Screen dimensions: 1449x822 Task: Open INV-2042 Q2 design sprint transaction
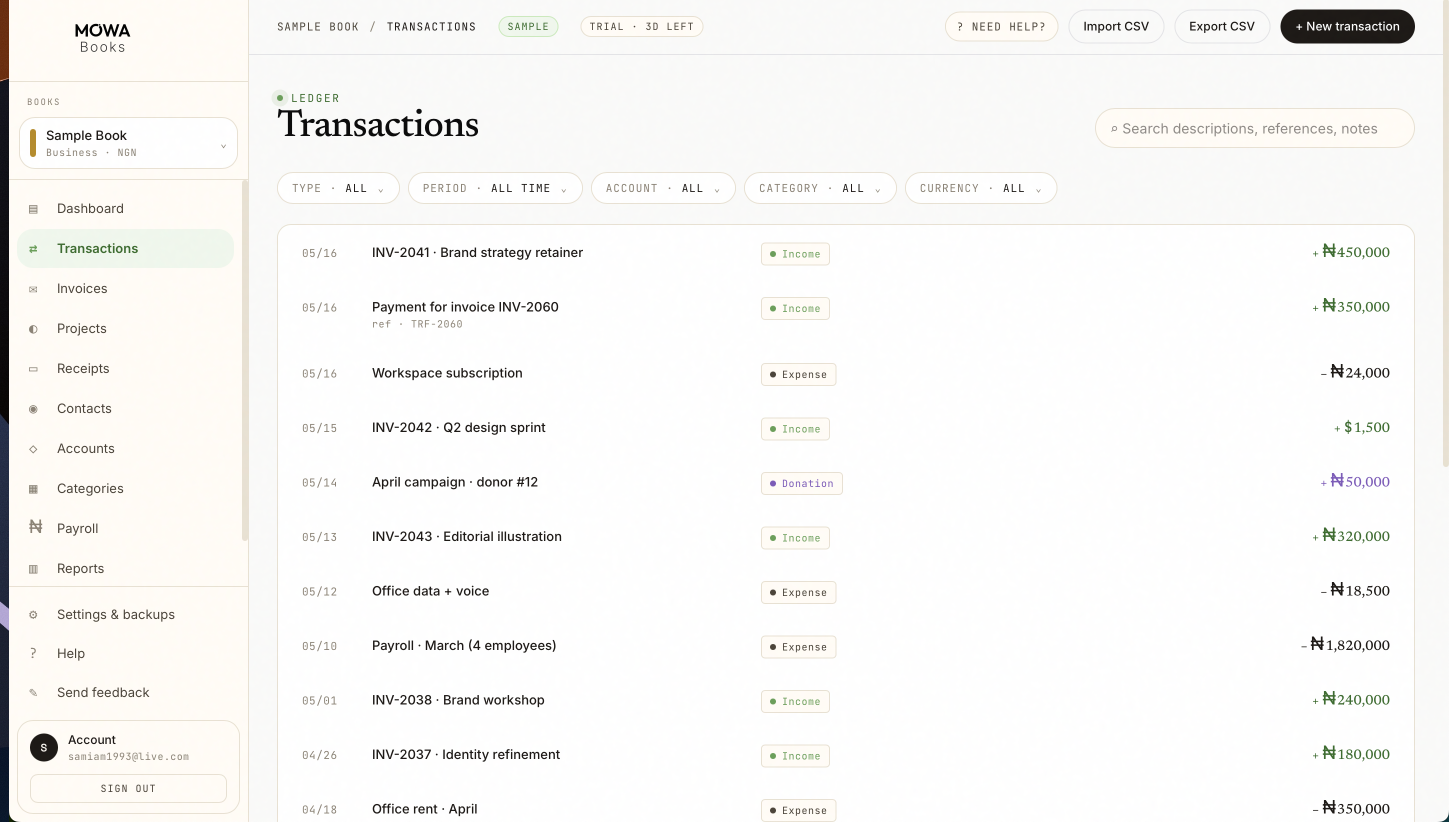pyautogui.click(x=845, y=428)
